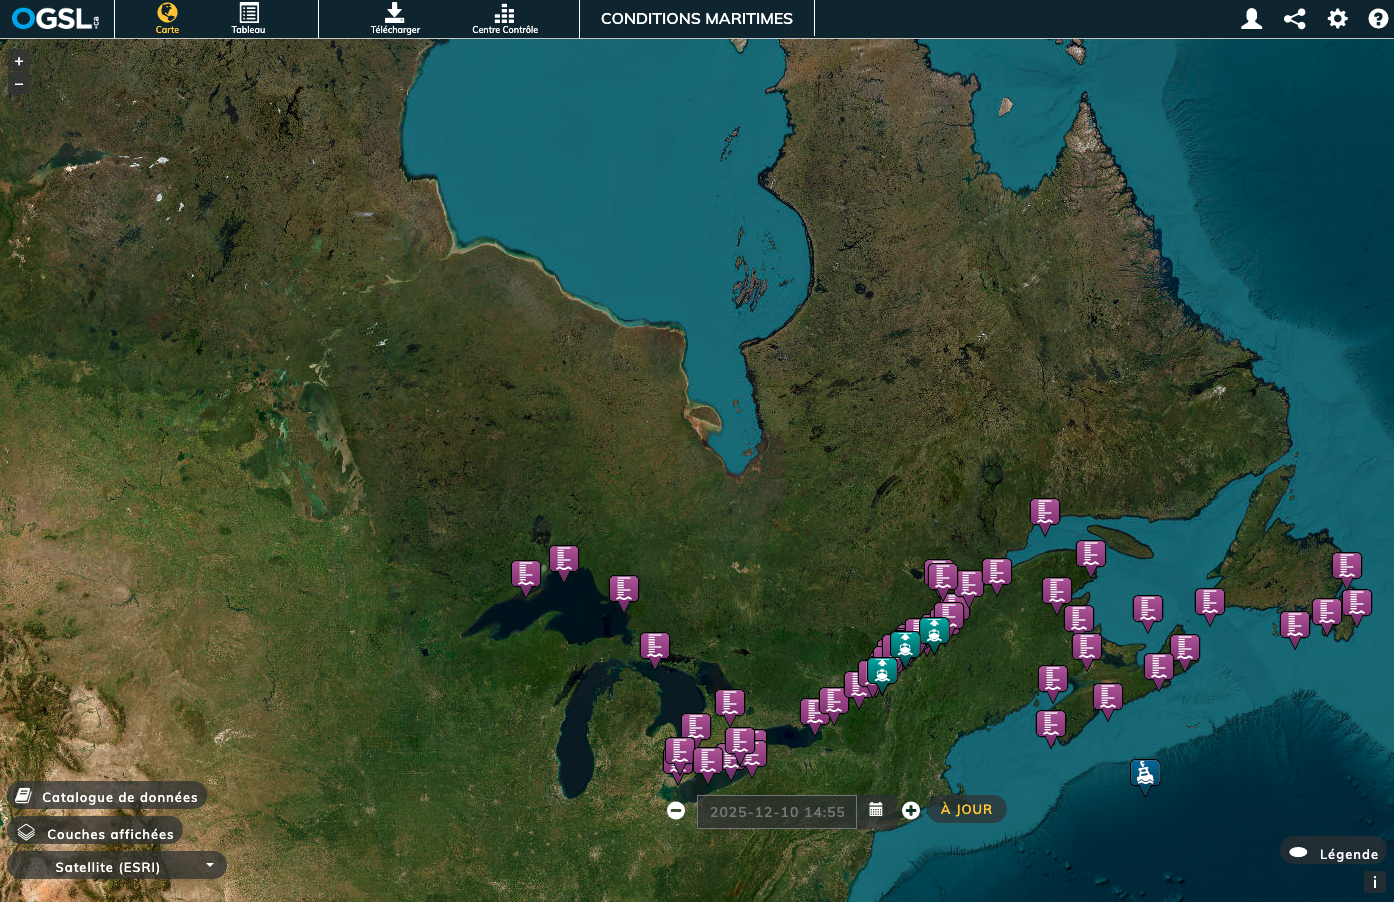Open the Satellite (ESRI) basemap dropdown
1394x902 pixels.
pos(117,867)
